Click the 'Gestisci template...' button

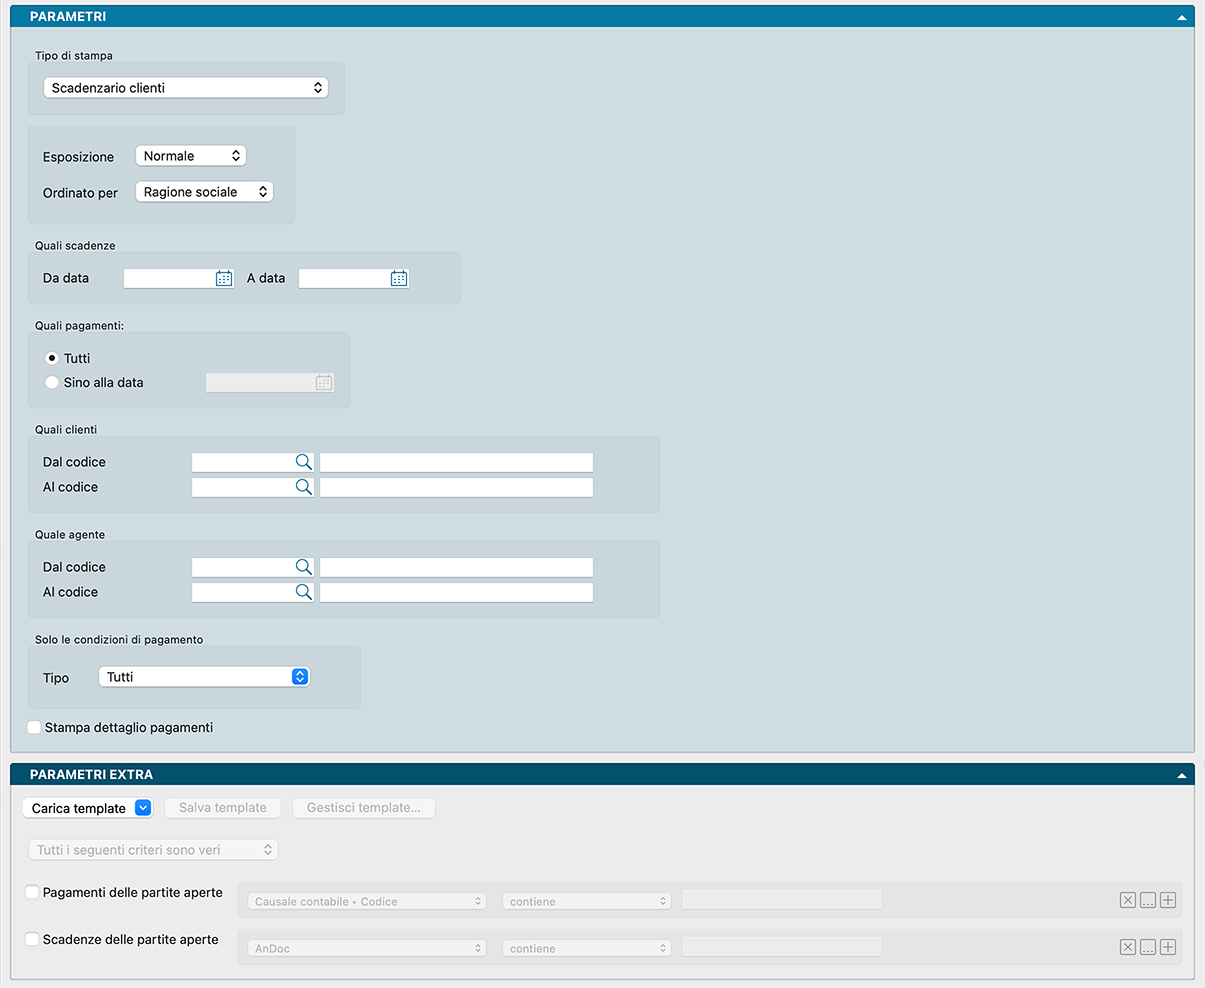[363, 808]
